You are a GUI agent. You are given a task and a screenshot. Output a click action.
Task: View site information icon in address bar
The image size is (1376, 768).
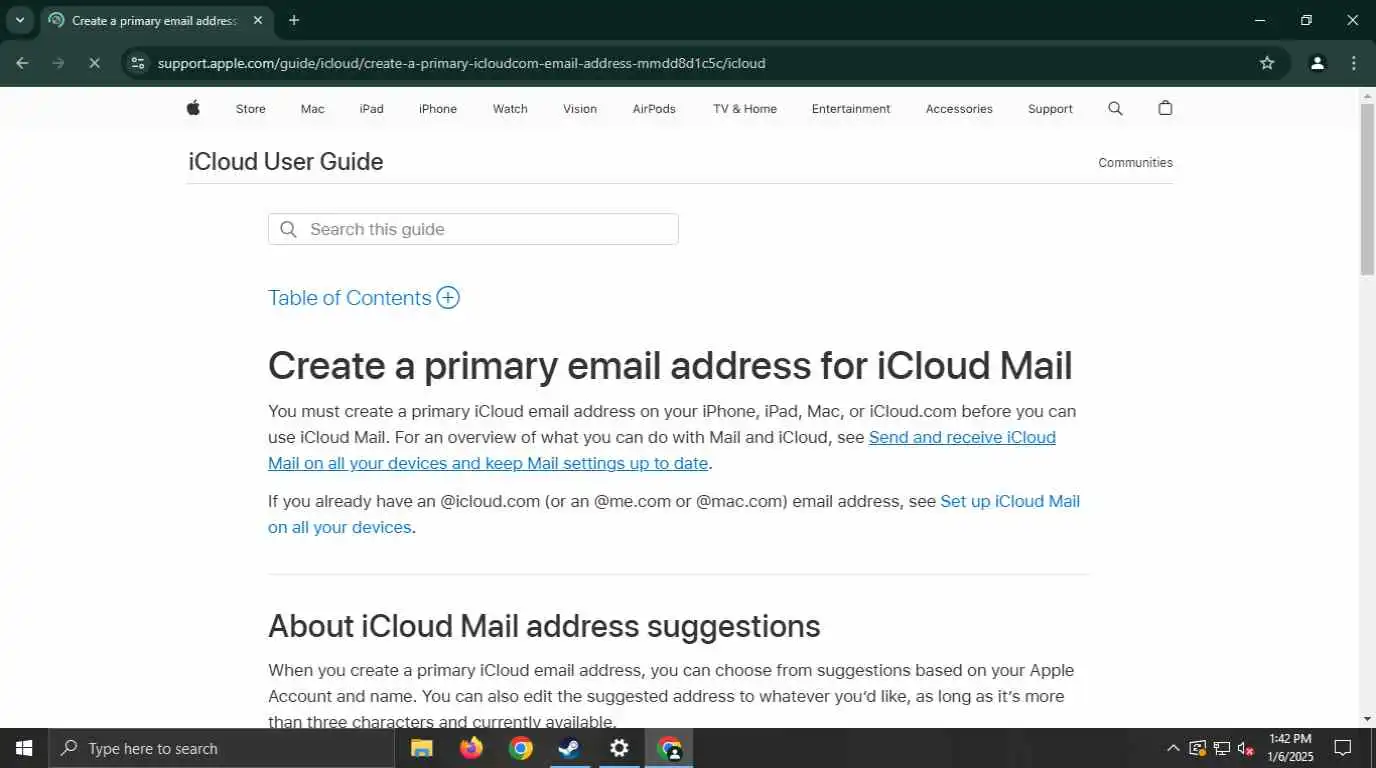[x=138, y=63]
